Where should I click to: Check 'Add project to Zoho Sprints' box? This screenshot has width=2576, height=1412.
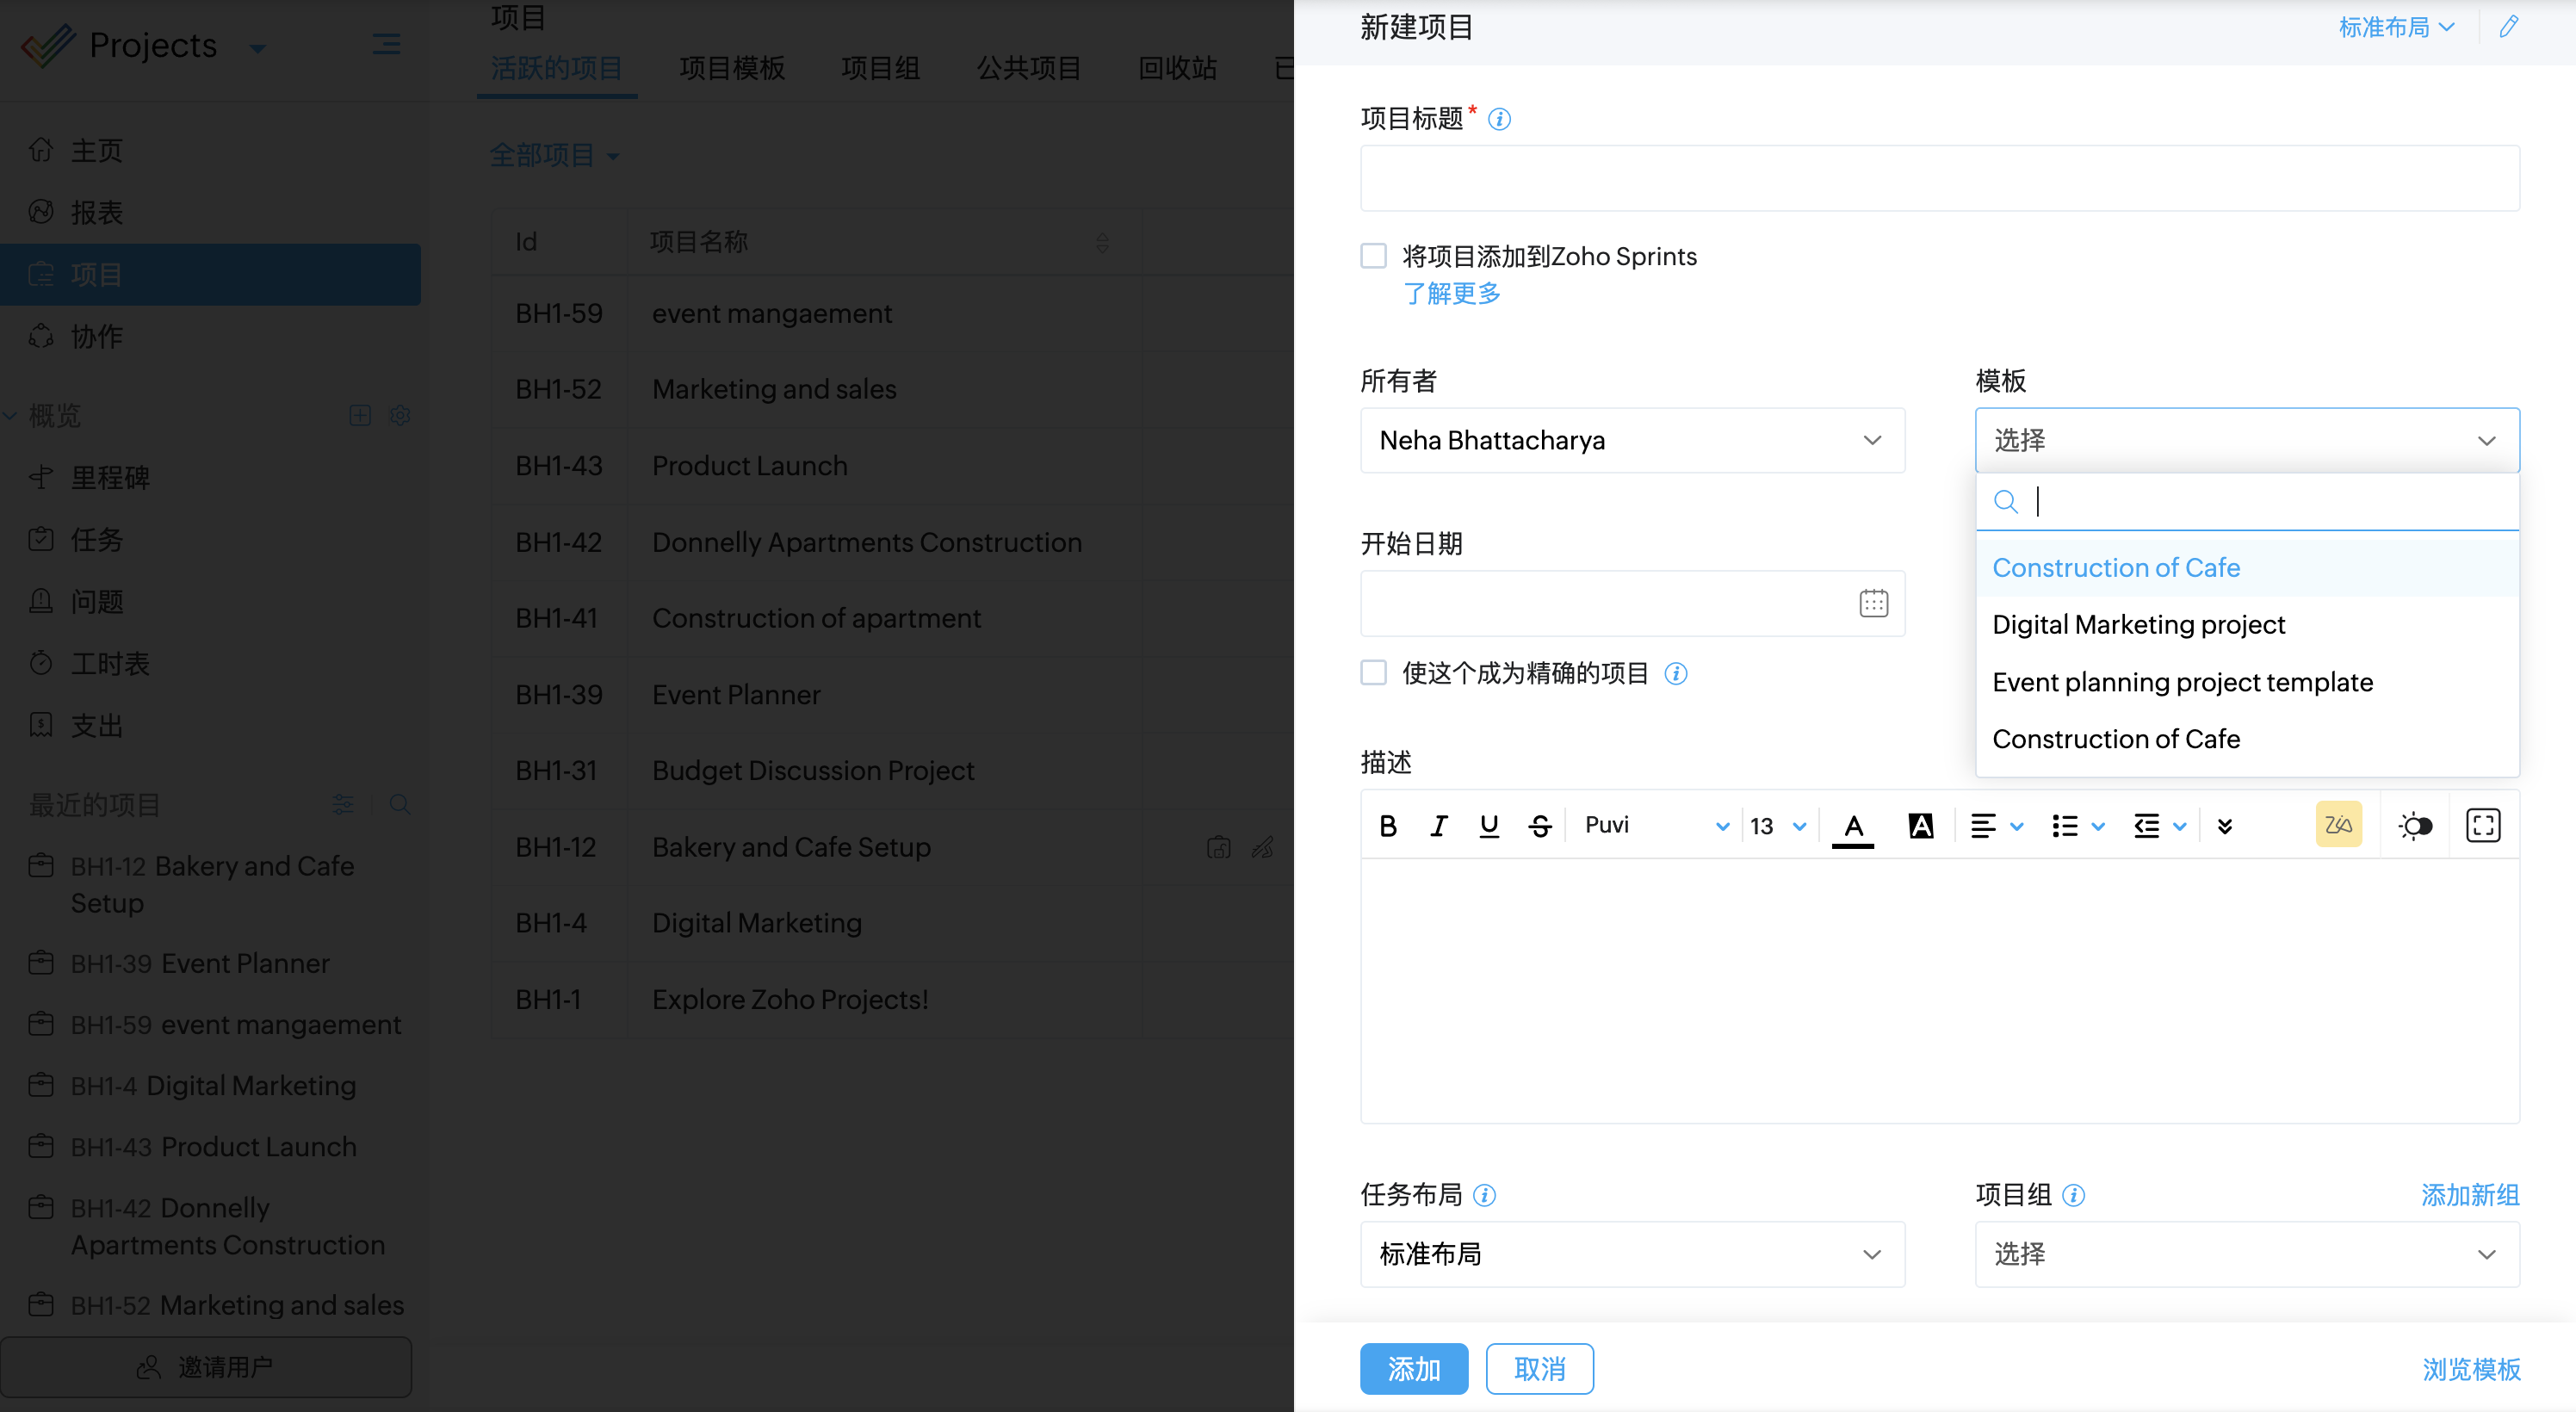click(x=1374, y=256)
